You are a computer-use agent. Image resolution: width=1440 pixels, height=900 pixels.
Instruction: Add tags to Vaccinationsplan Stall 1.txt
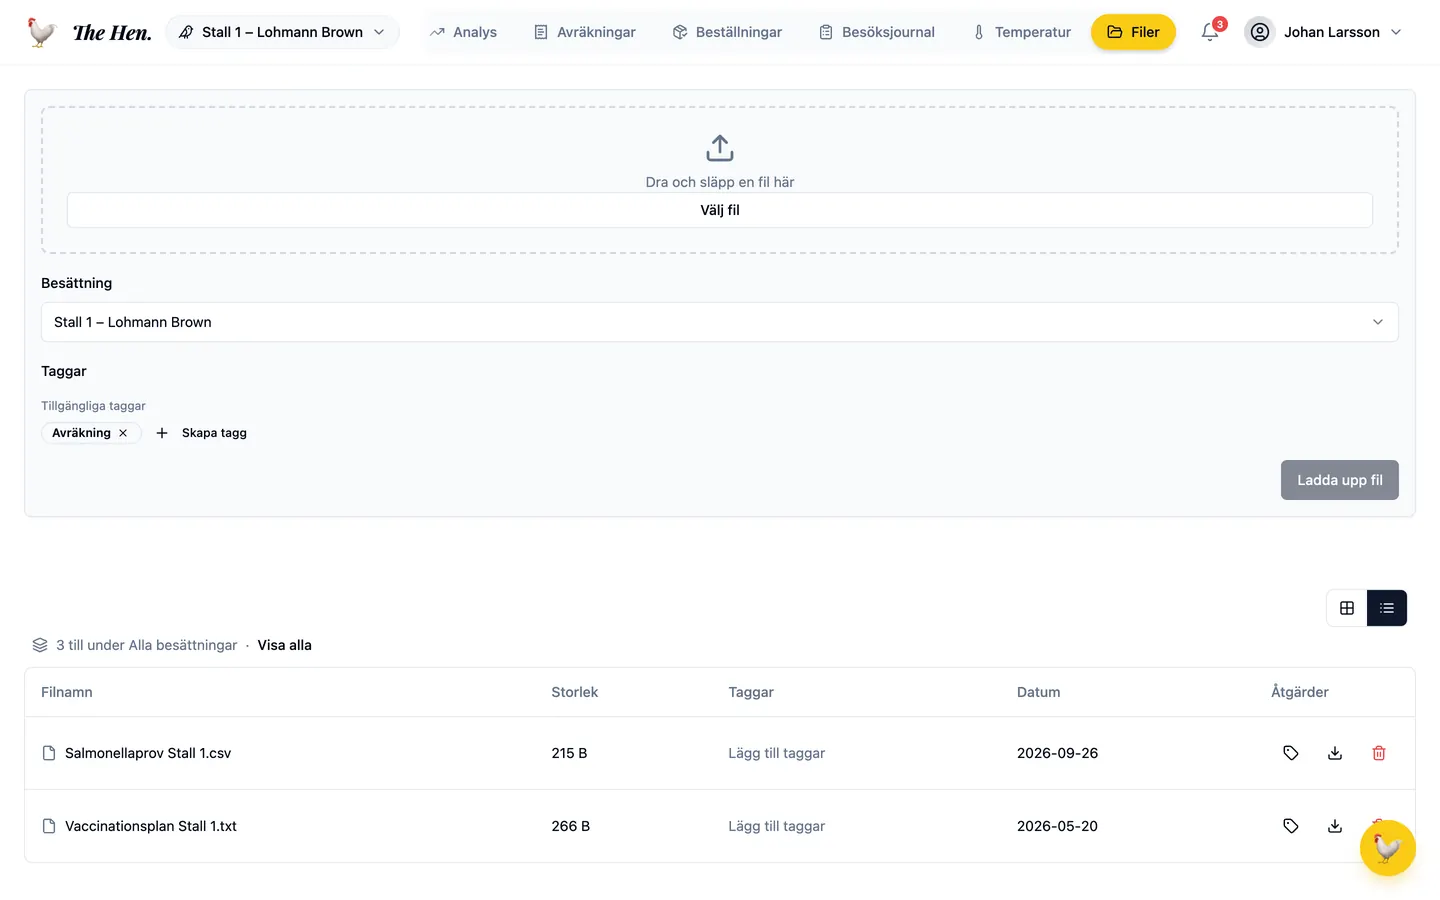coord(776,826)
